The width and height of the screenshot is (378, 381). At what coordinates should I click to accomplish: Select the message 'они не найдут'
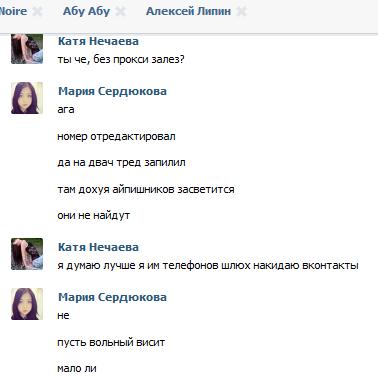point(94,216)
